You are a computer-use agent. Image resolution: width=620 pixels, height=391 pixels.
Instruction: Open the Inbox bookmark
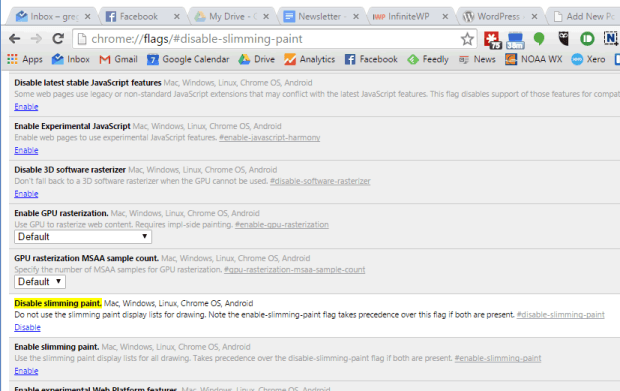[70, 59]
